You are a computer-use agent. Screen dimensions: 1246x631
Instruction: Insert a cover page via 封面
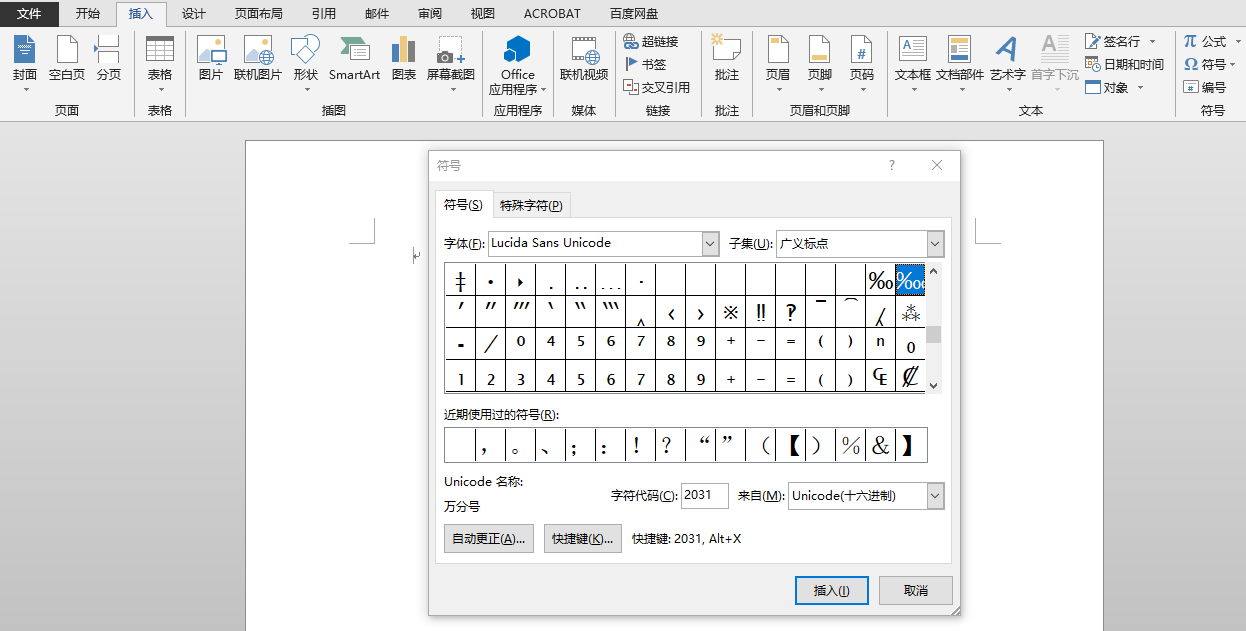(25, 65)
